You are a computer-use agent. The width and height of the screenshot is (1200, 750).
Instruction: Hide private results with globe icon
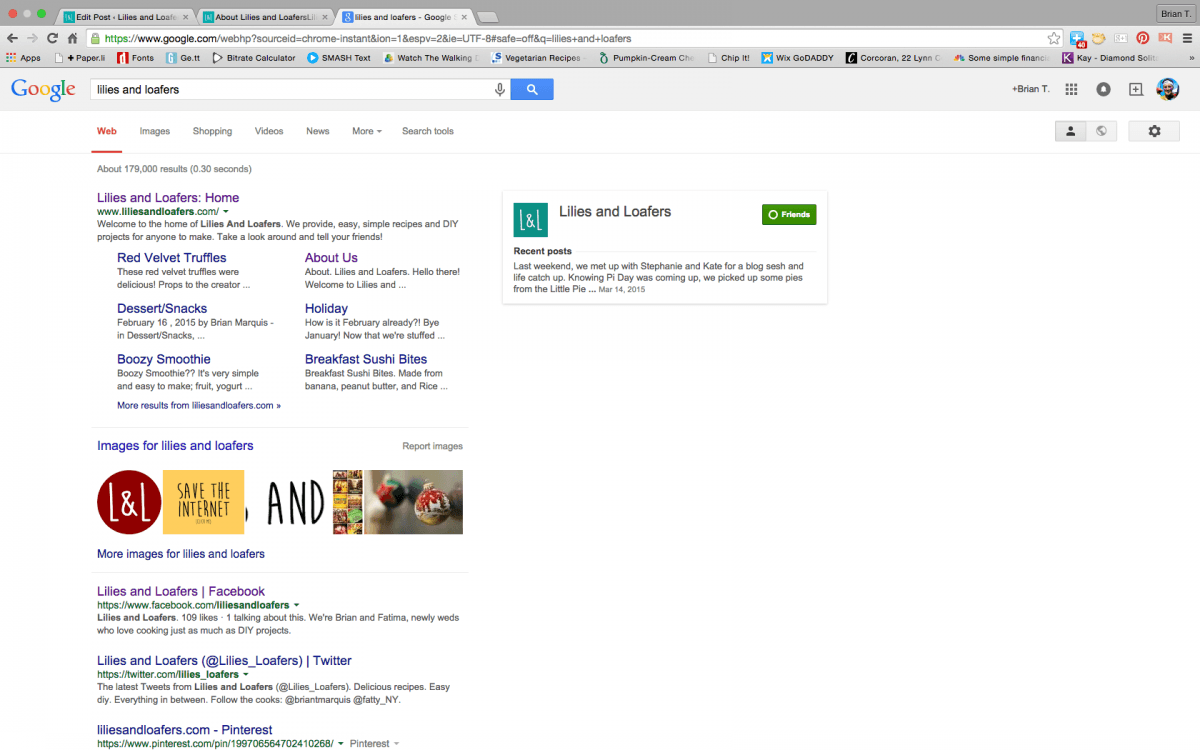point(1101,131)
